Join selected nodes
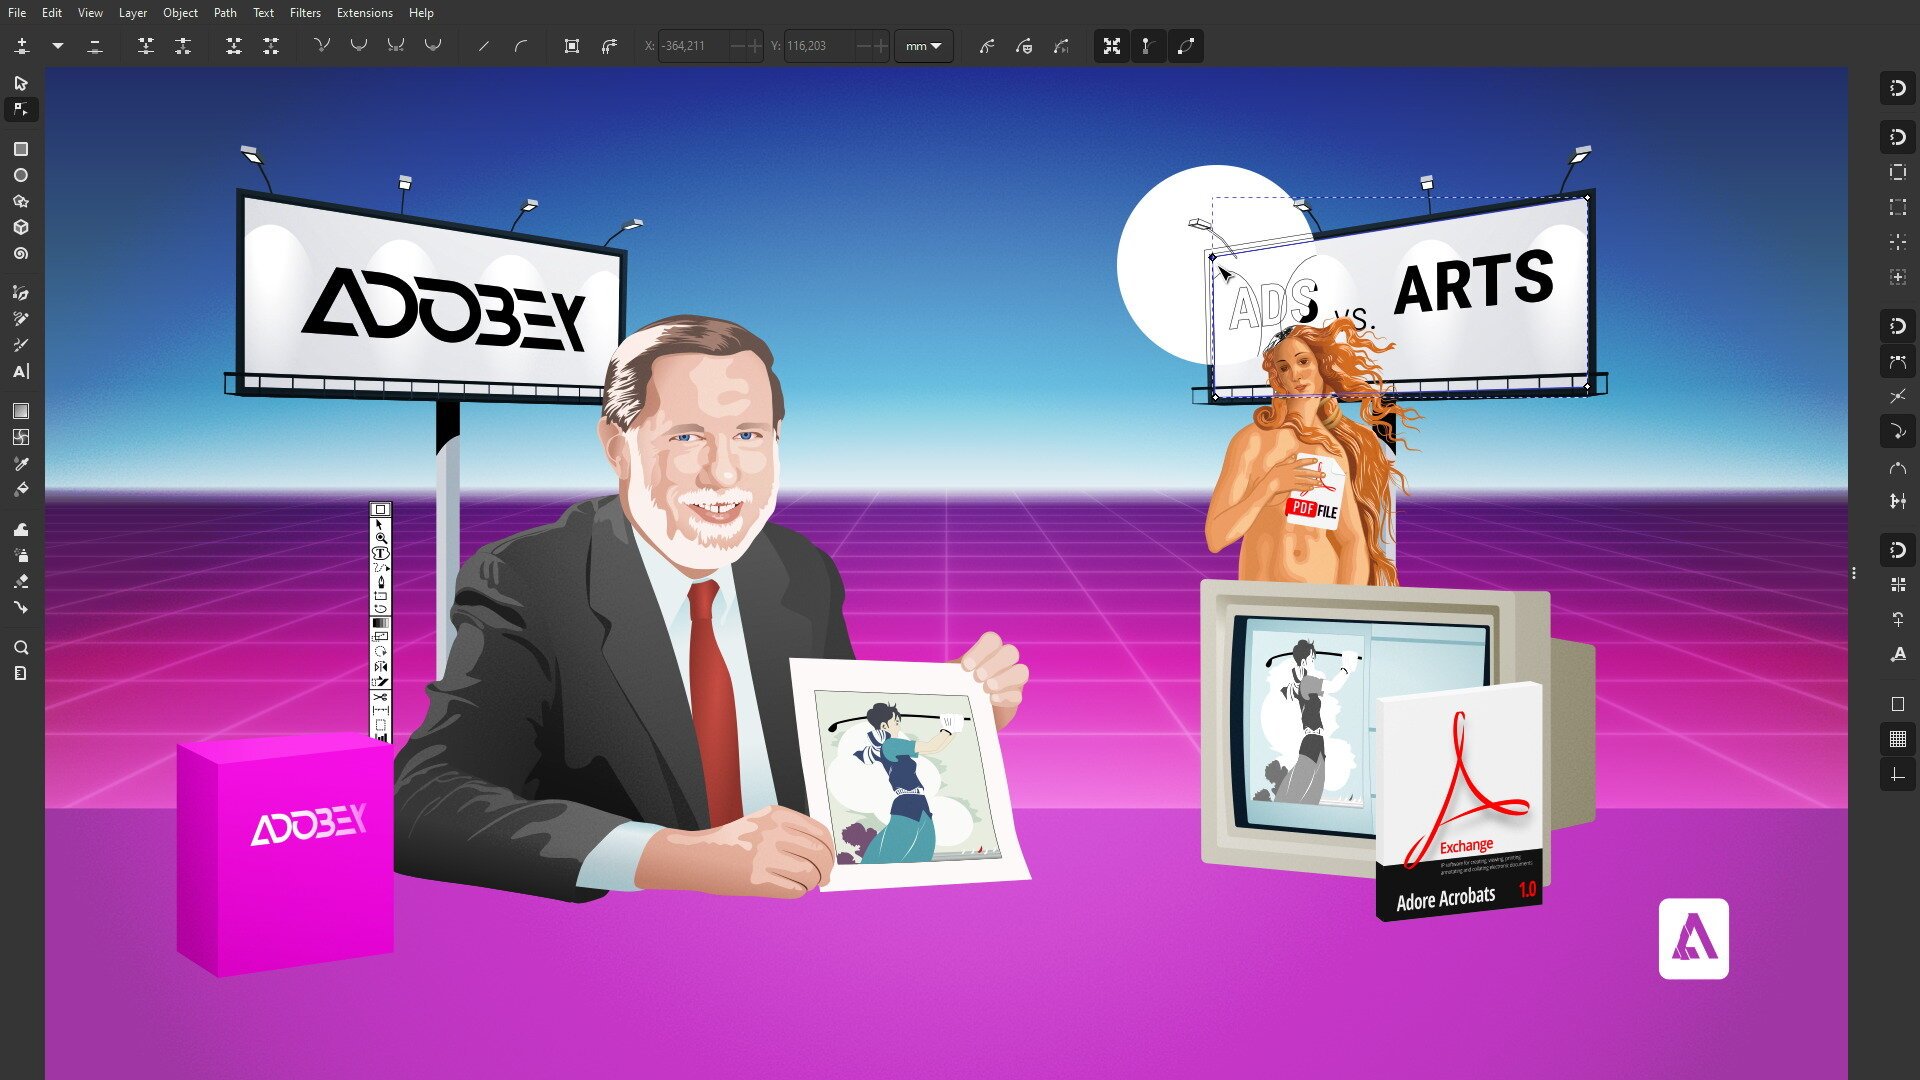The width and height of the screenshot is (1920, 1080). tap(146, 46)
